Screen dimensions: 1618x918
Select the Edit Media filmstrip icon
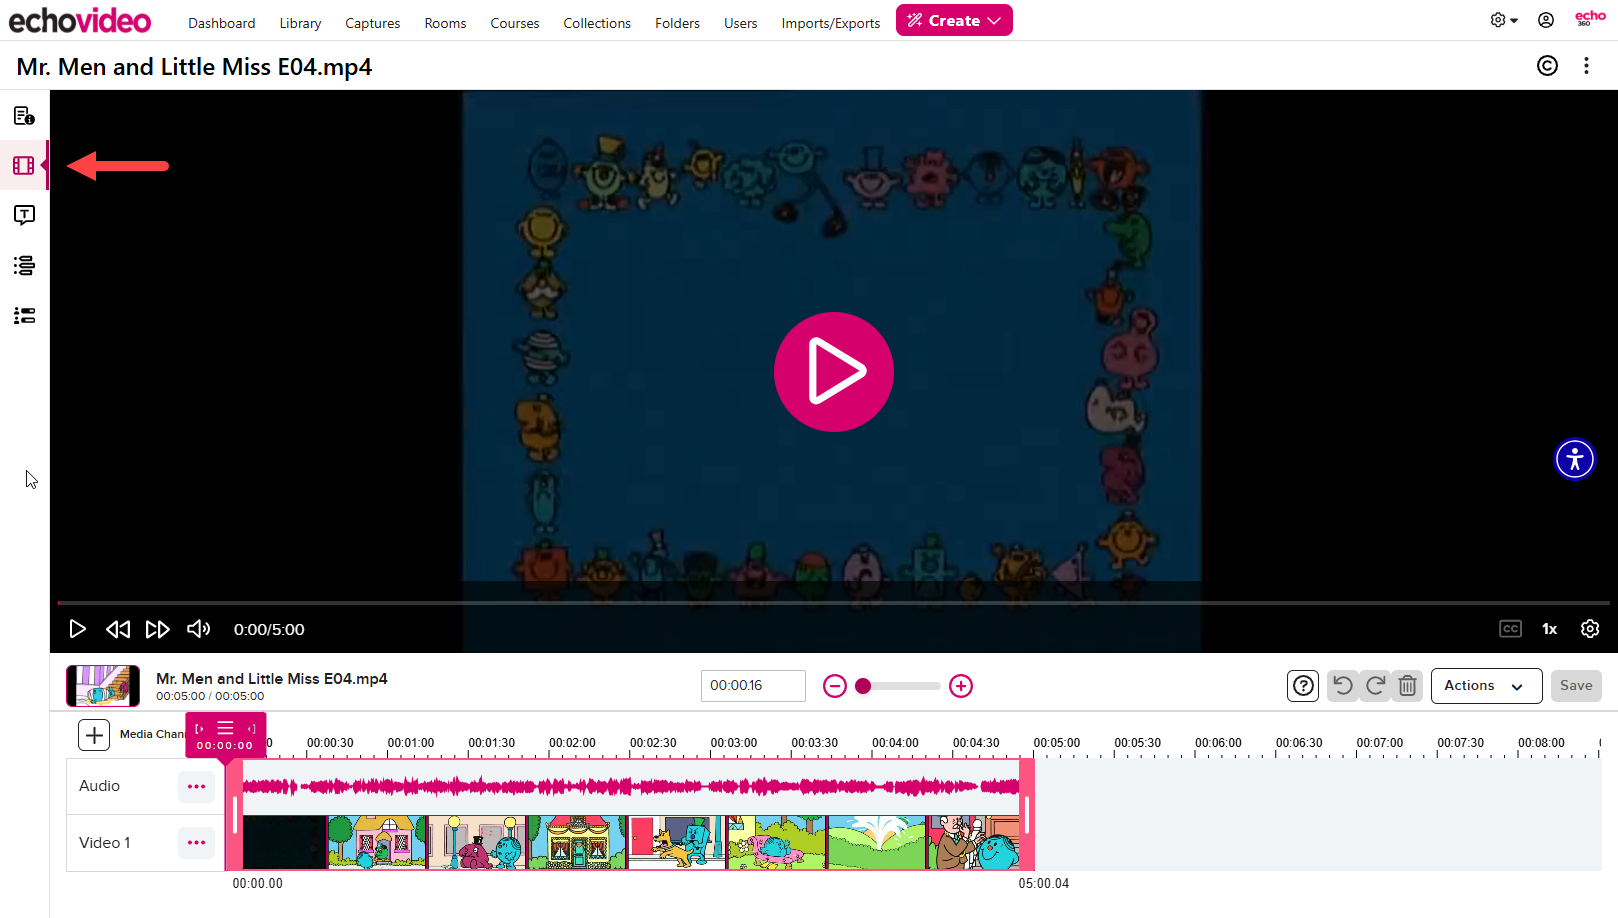click(x=24, y=166)
